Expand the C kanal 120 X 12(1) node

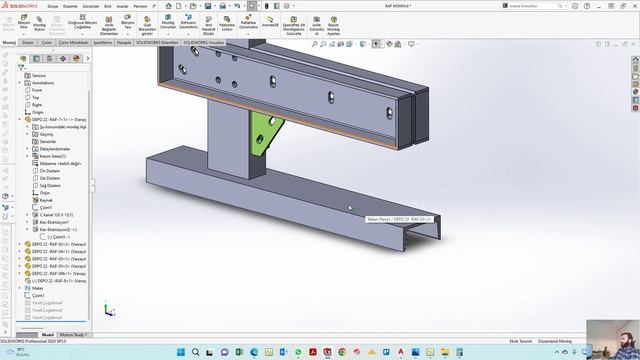point(27,215)
